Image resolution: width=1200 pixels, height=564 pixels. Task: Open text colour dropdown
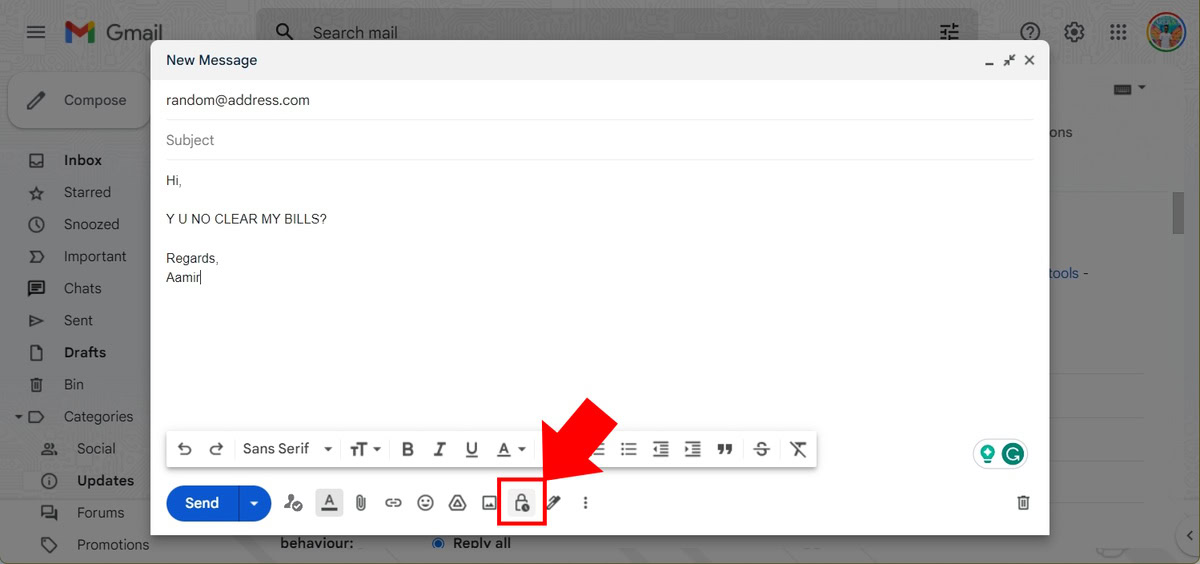pyautogui.click(x=511, y=449)
